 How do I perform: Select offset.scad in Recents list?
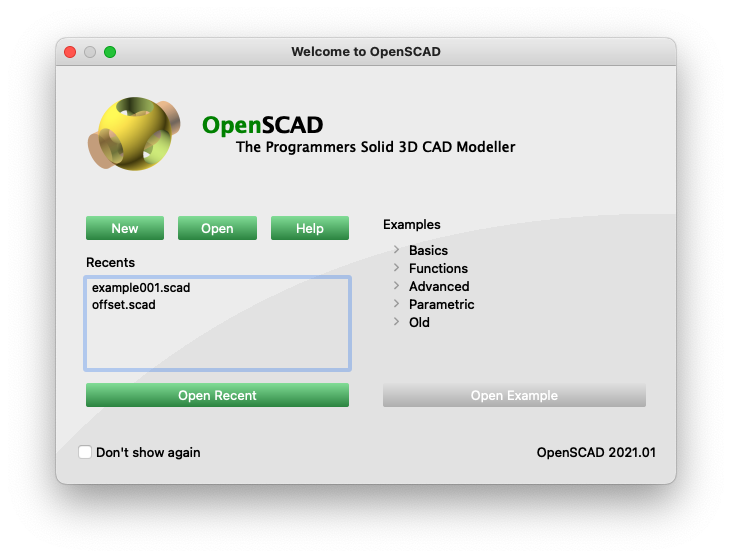[x=124, y=305]
